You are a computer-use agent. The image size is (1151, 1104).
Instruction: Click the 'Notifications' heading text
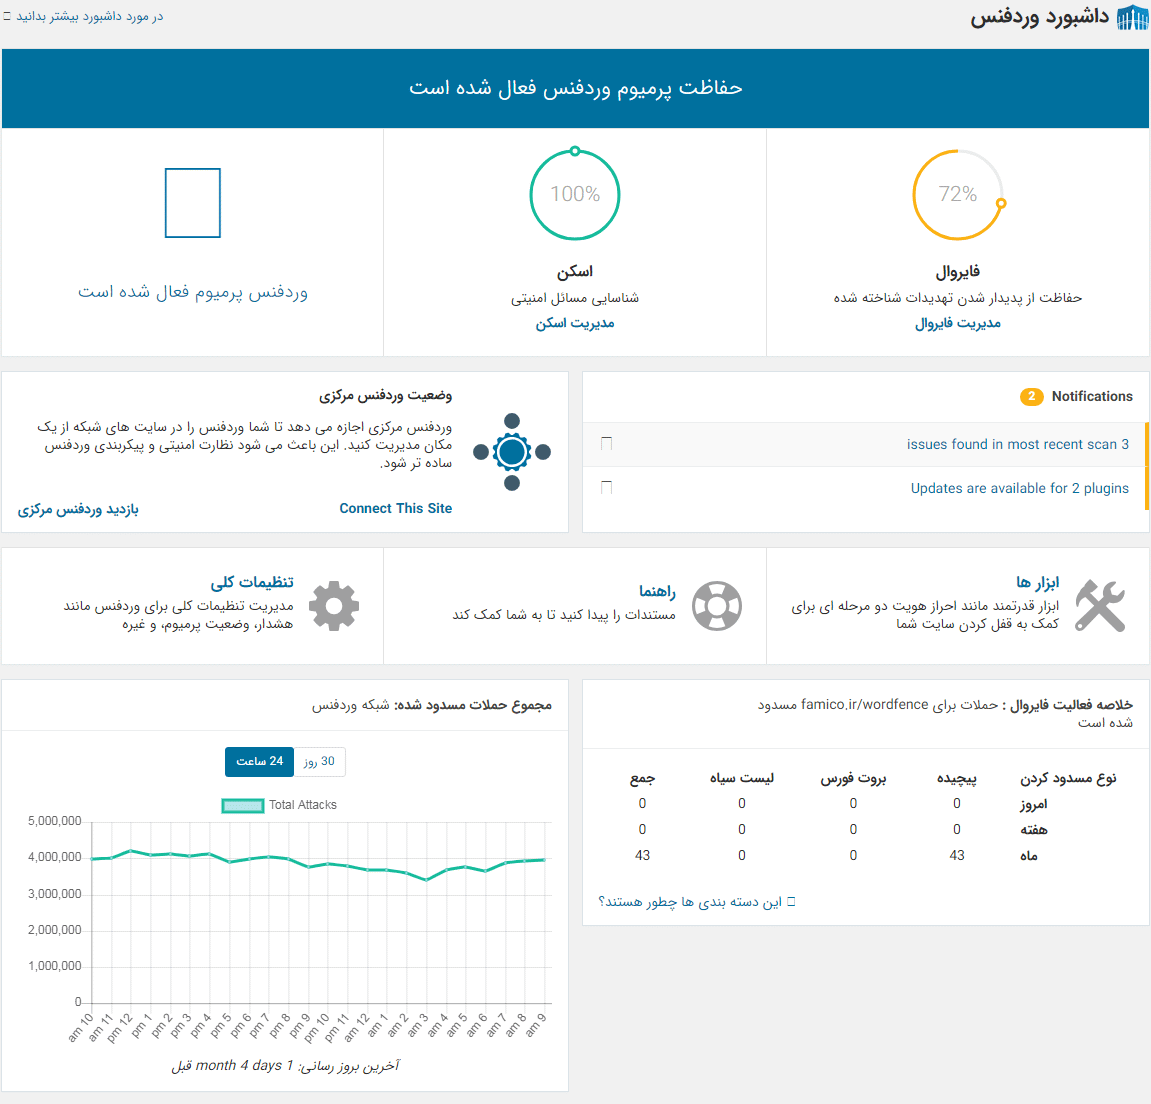point(1092,396)
